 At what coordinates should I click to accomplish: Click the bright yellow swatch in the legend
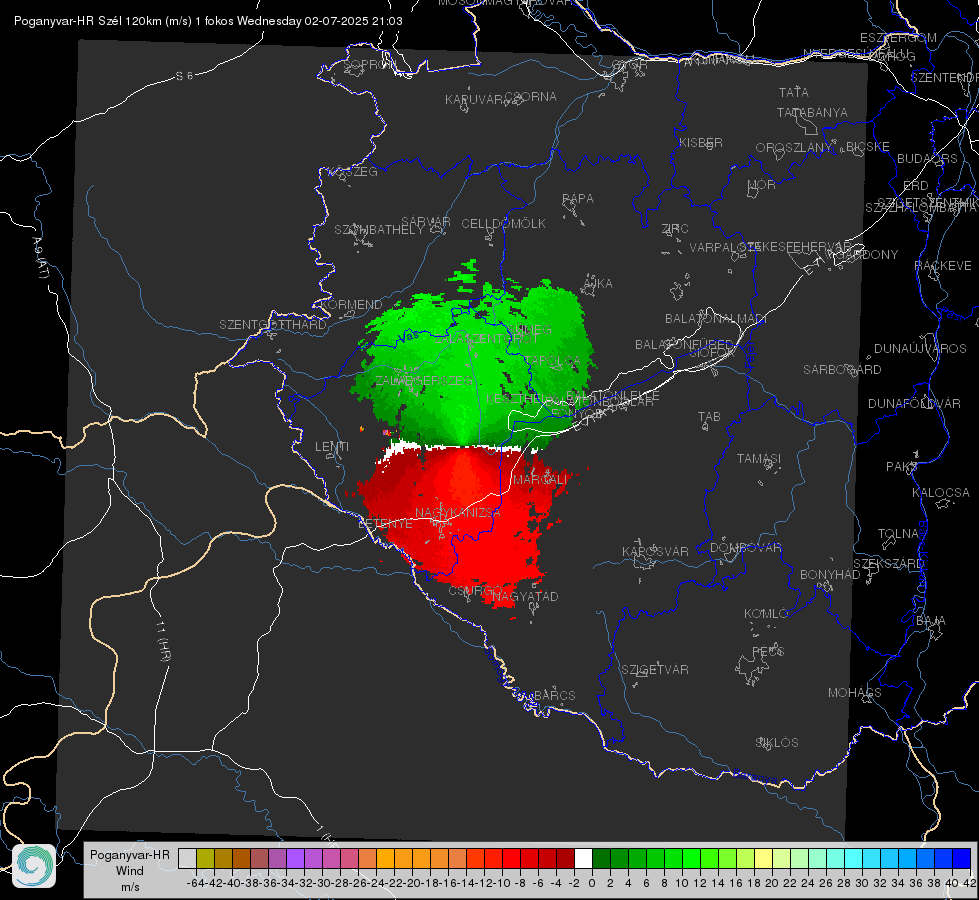coord(764,859)
